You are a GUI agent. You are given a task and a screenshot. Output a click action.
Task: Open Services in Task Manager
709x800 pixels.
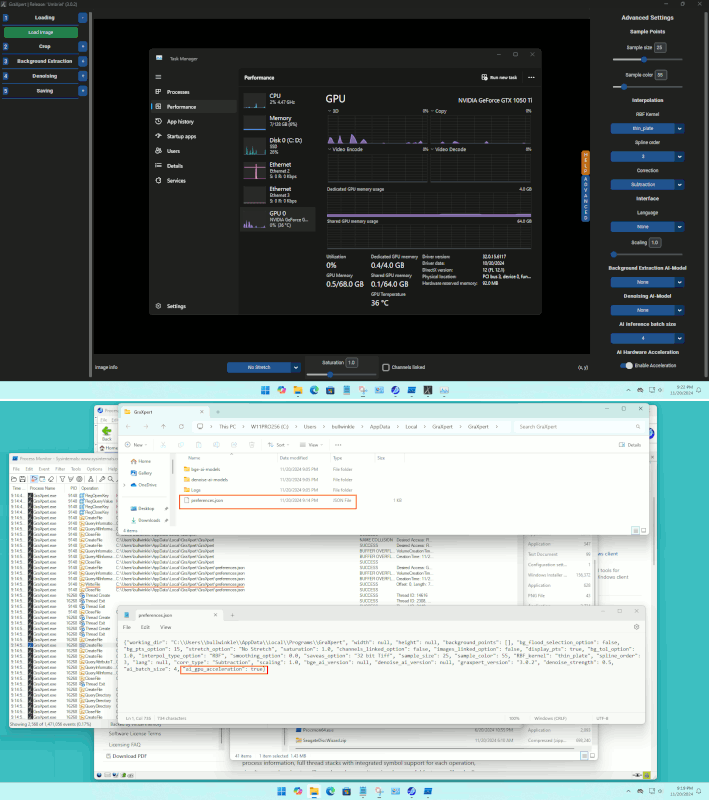point(176,181)
